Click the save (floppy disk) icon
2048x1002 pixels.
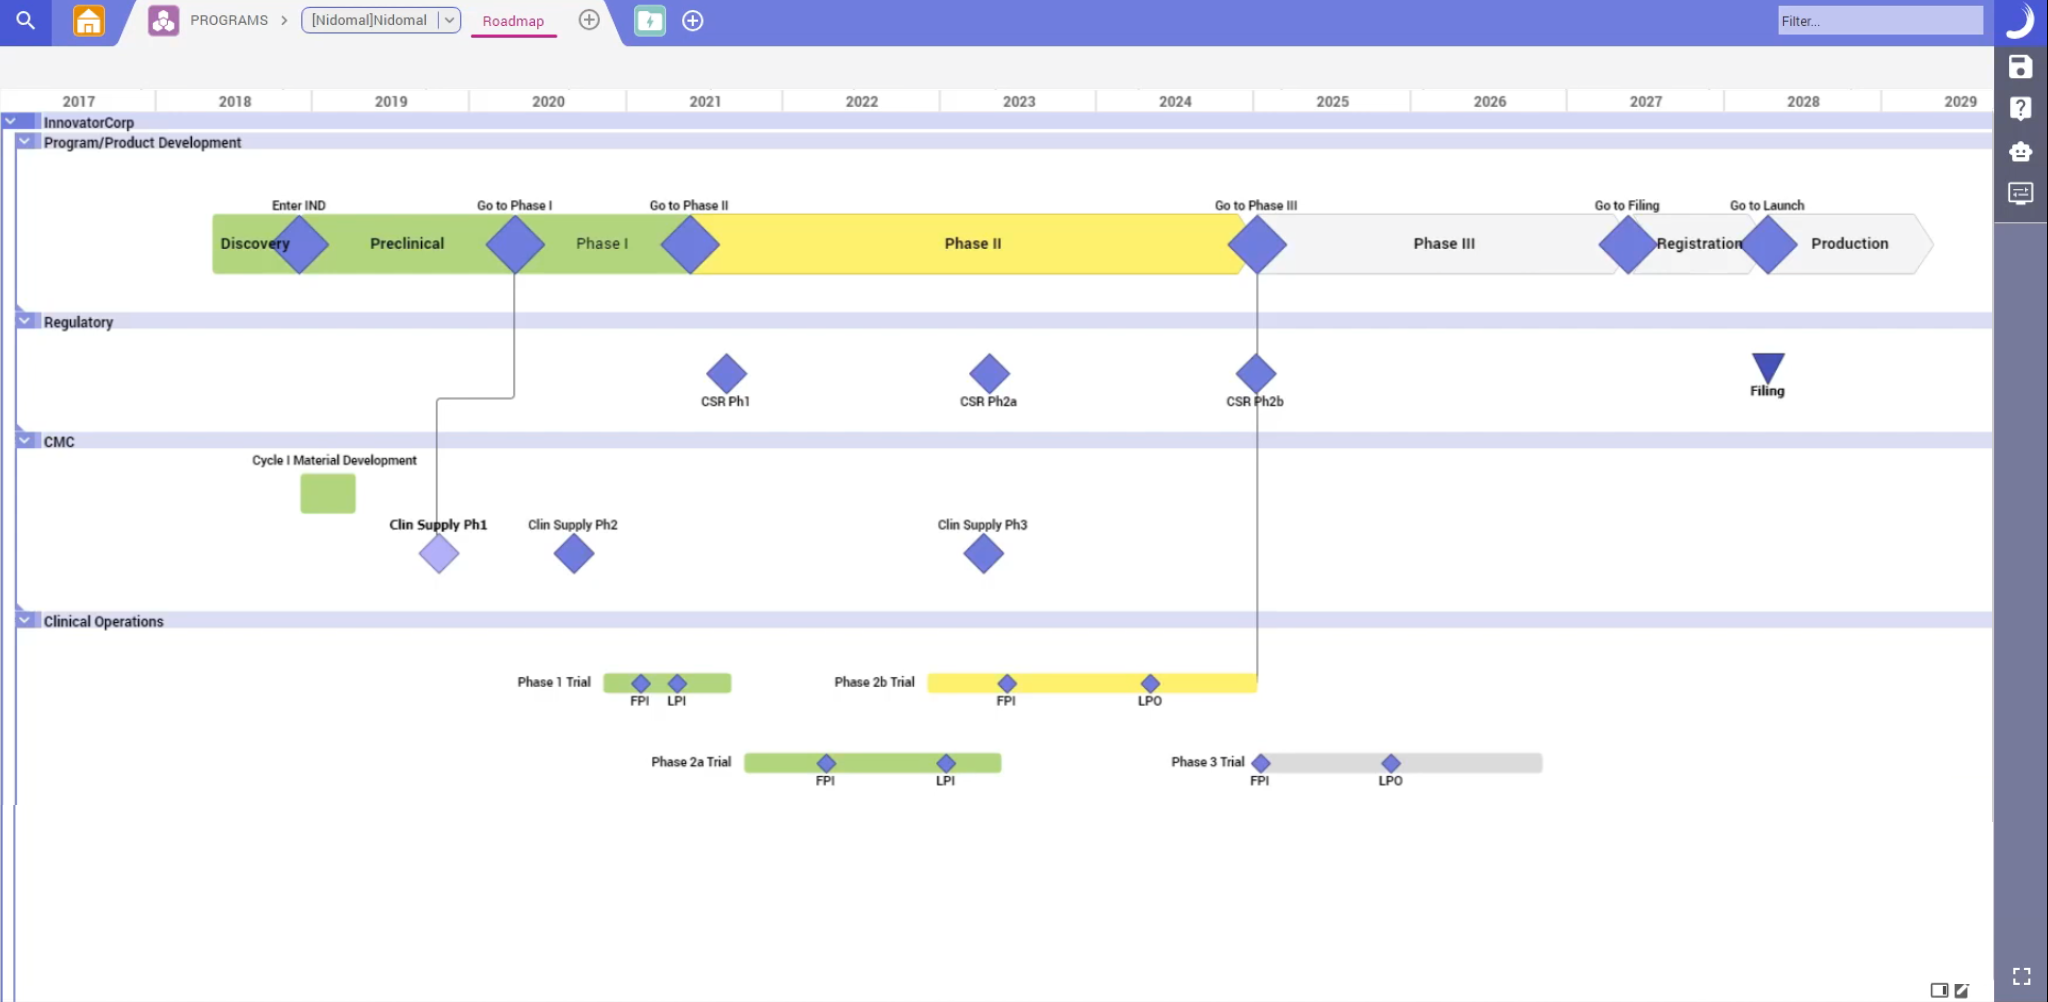click(x=2021, y=67)
